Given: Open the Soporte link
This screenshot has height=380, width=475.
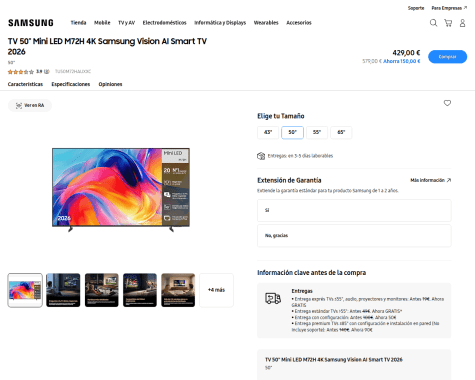Looking at the screenshot, I should click(x=416, y=8).
